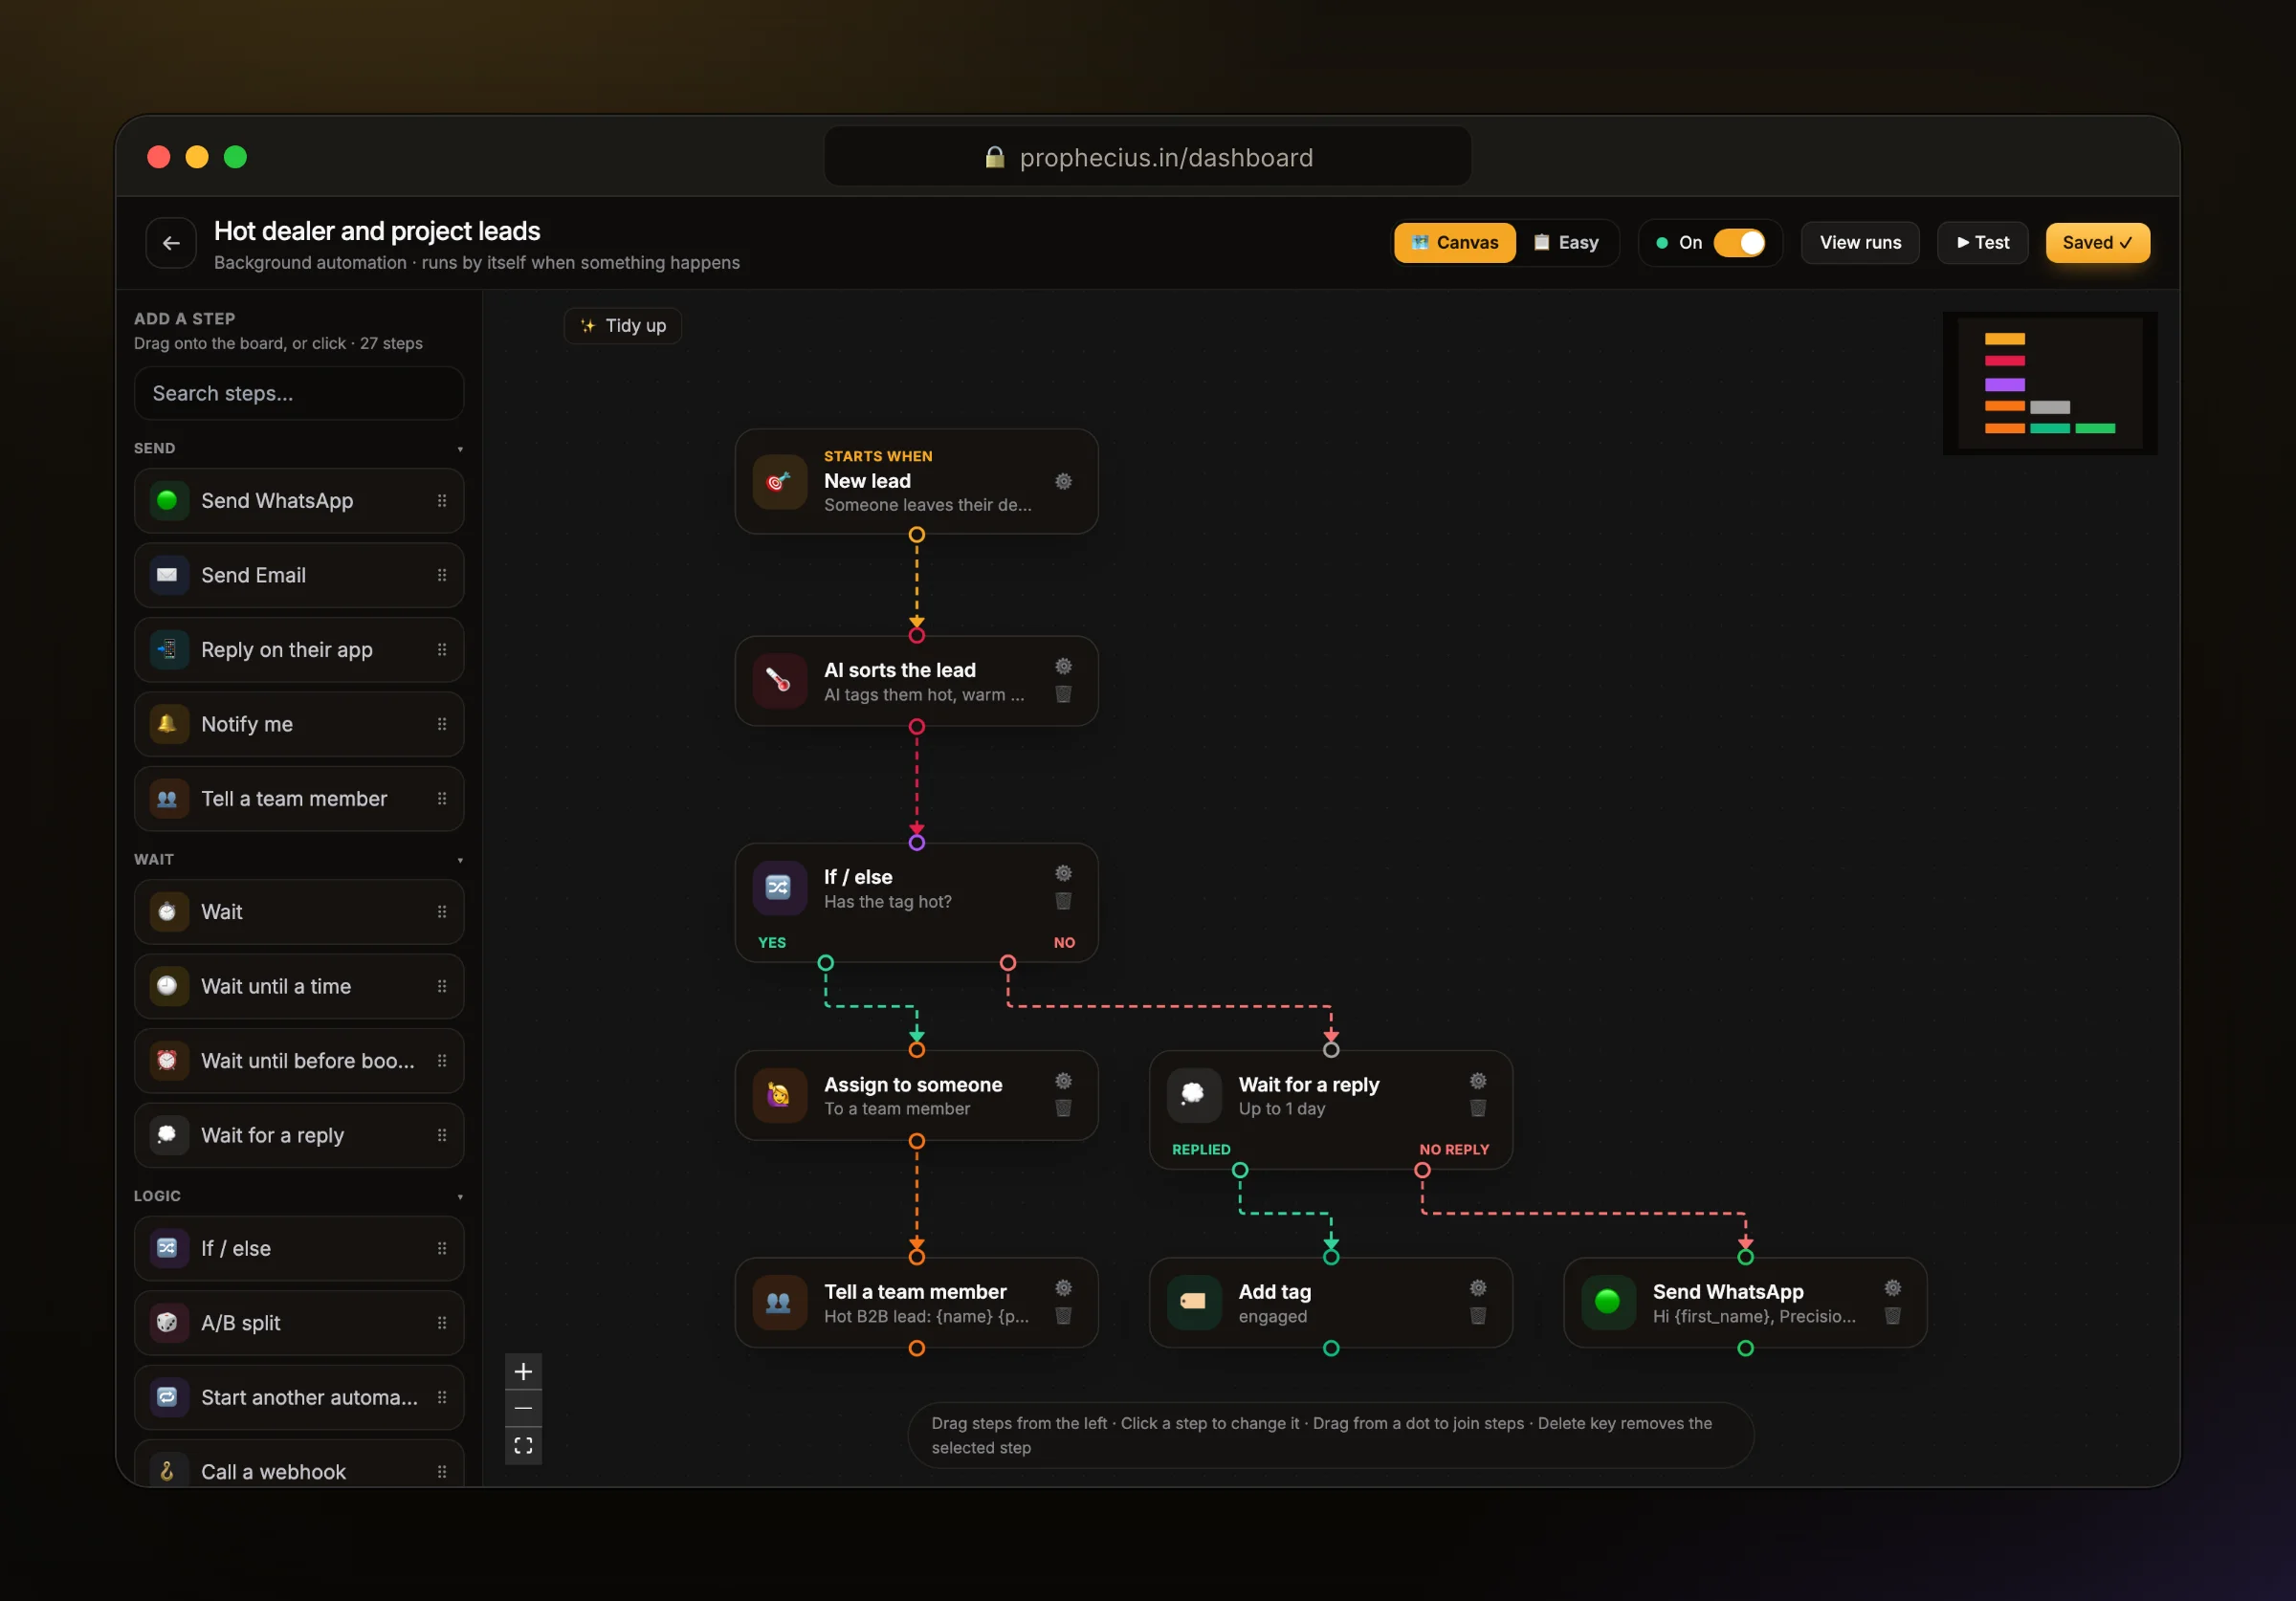Open settings gear on If / else node
Screen dimensions: 2296x1601
(1063, 873)
